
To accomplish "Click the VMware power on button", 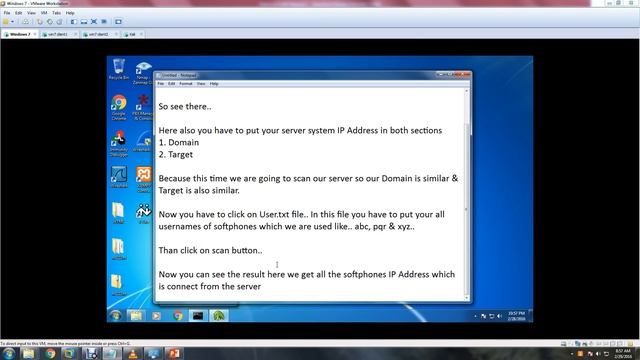I will click(6, 22).
